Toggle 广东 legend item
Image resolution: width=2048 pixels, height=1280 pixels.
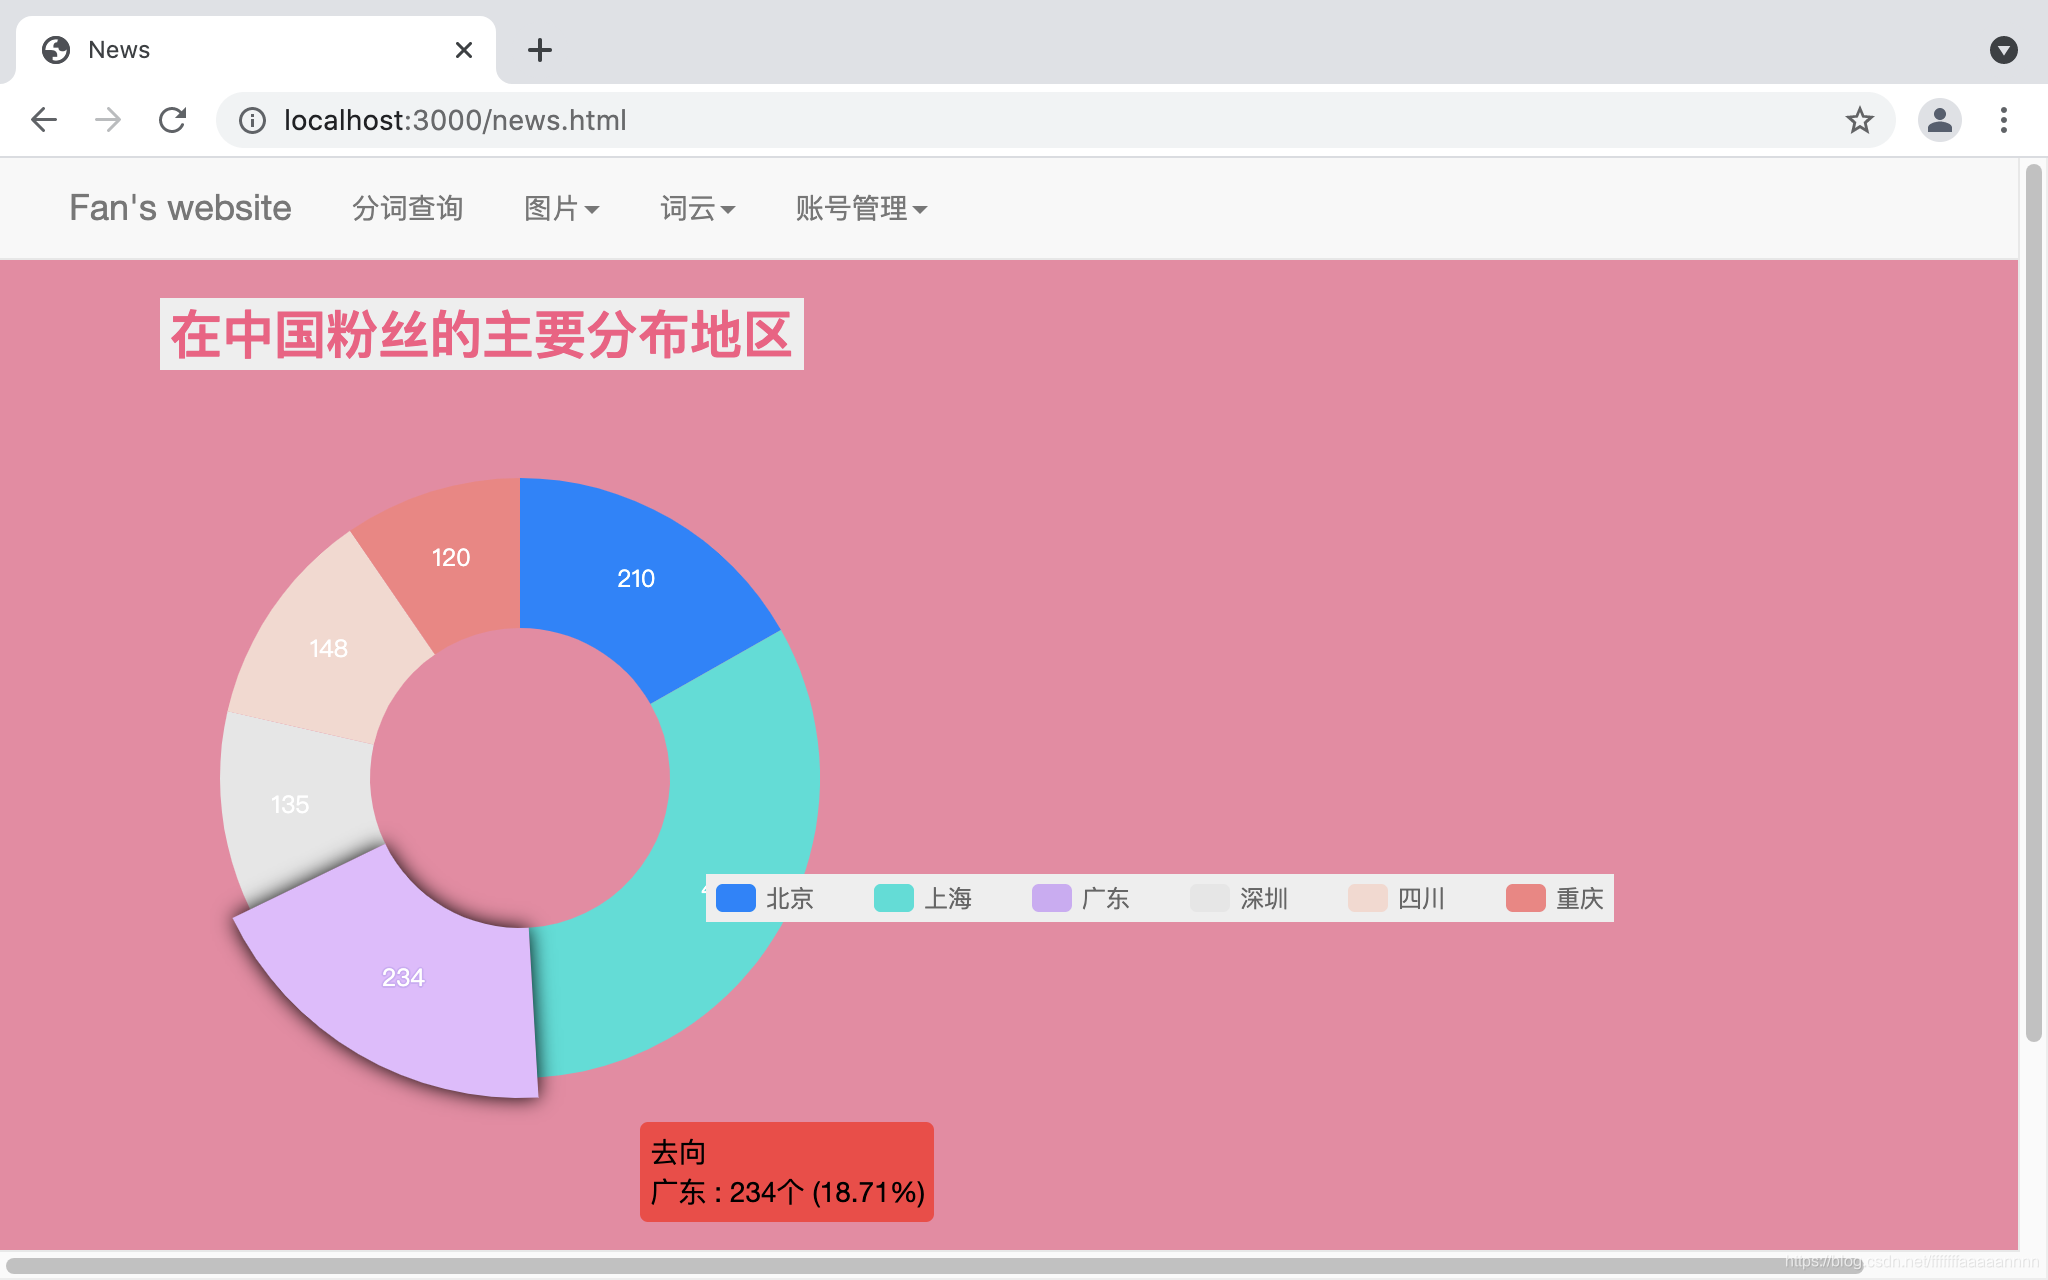[x=1081, y=898]
